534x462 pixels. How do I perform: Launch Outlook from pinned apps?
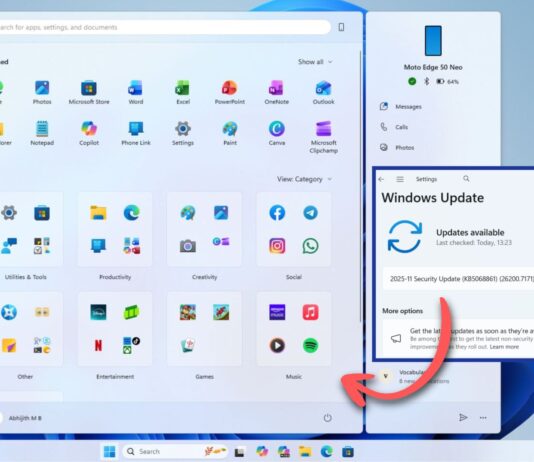click(x=324, y=92)
